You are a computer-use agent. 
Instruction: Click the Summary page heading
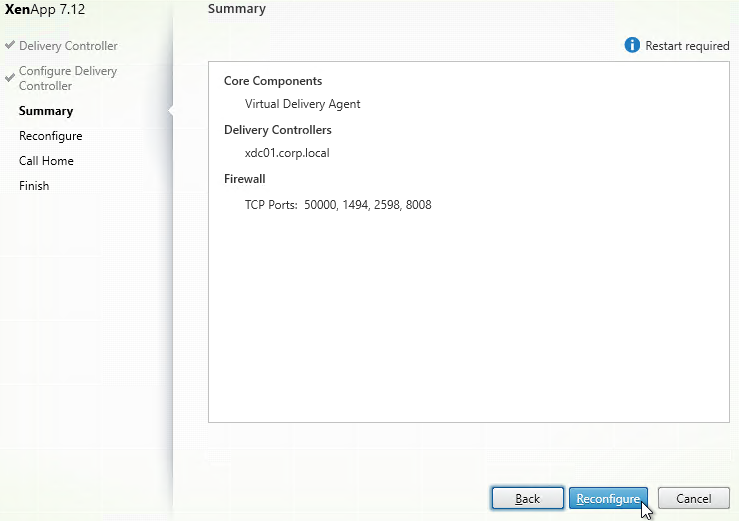pos(237,8)
